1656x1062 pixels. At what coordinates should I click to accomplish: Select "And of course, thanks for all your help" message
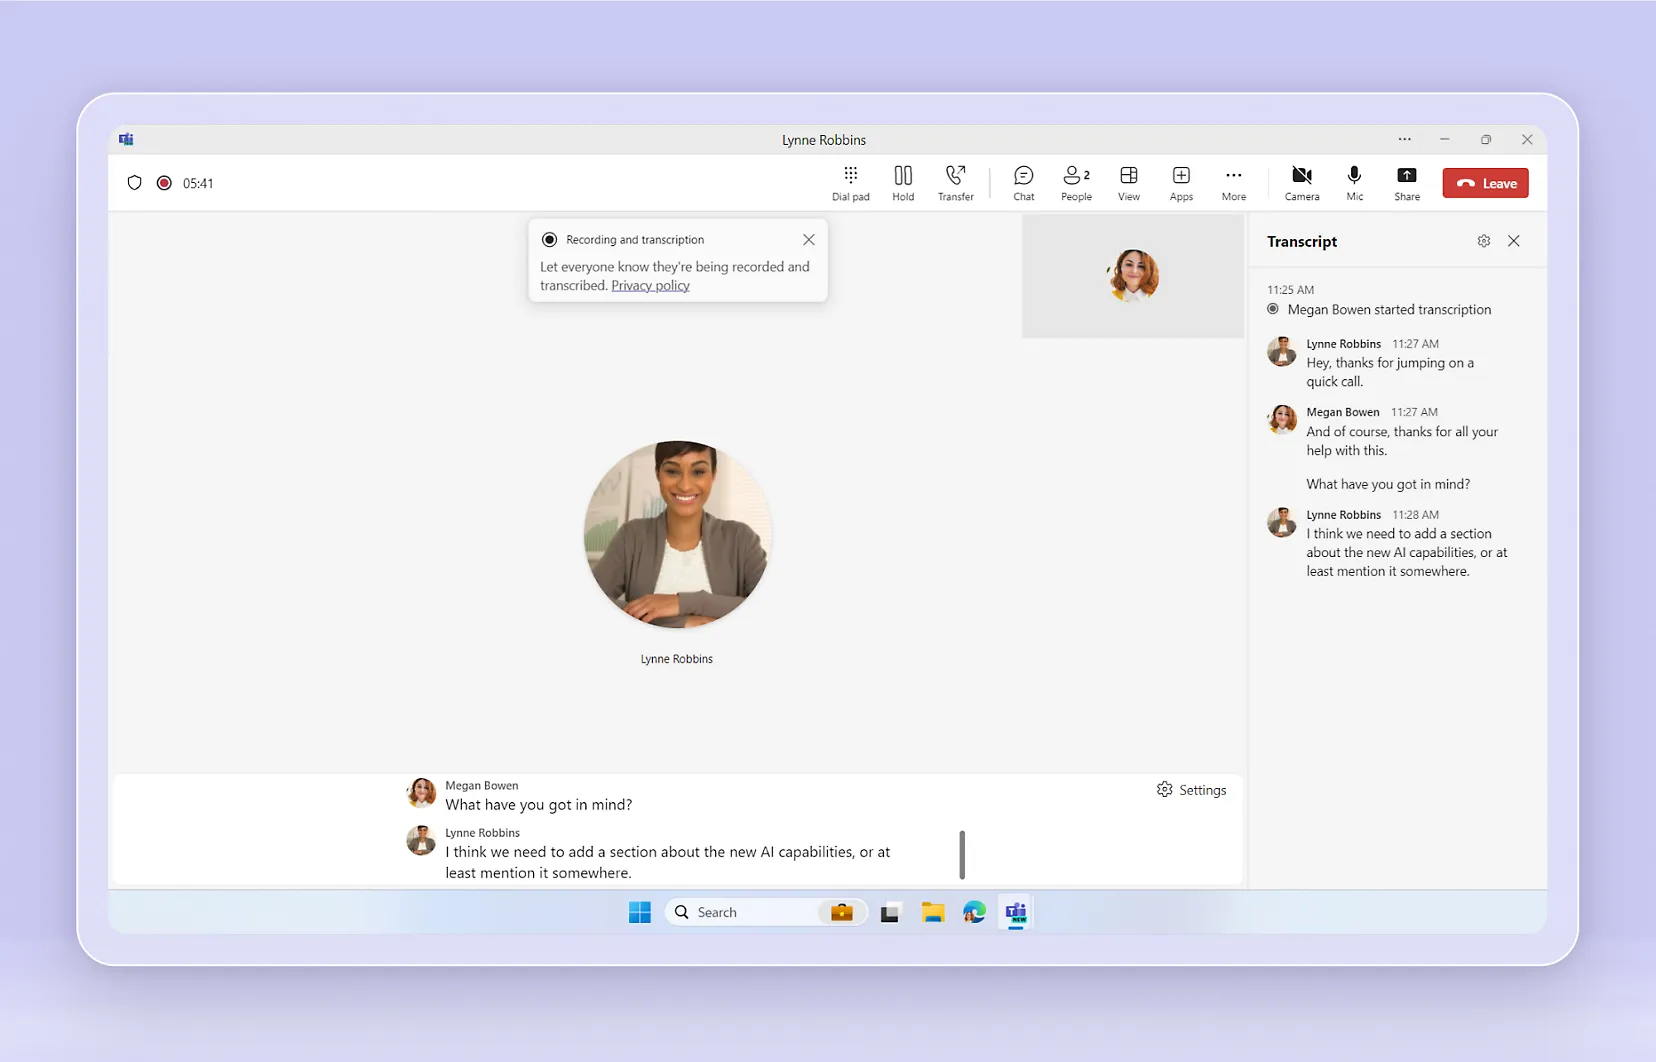[x=1402, y=441]
